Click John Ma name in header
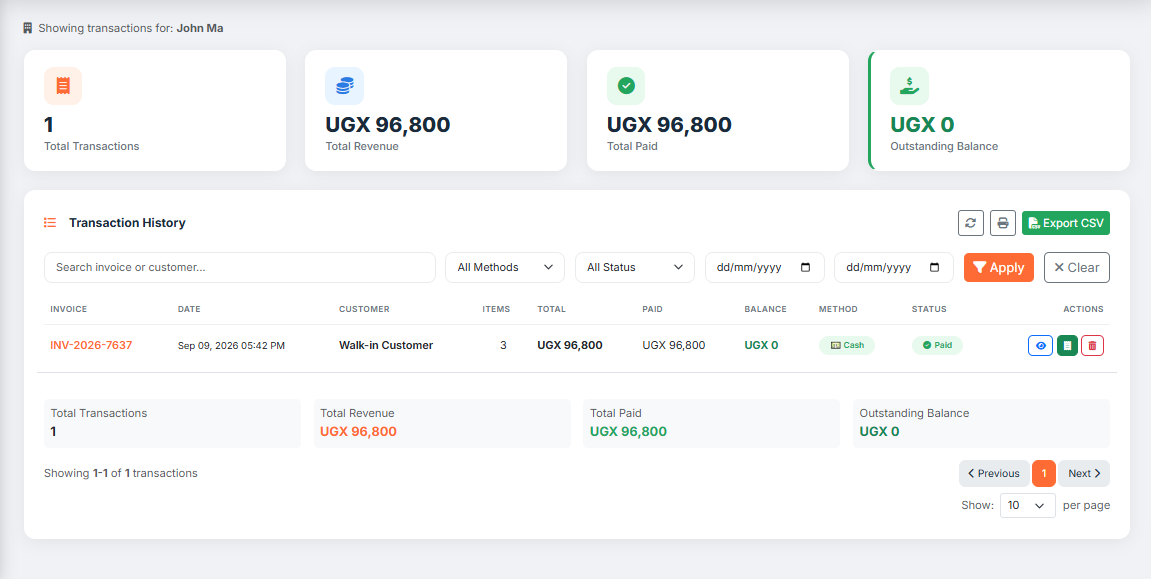This screenshot has width=1151, height=579. [200, 29]
